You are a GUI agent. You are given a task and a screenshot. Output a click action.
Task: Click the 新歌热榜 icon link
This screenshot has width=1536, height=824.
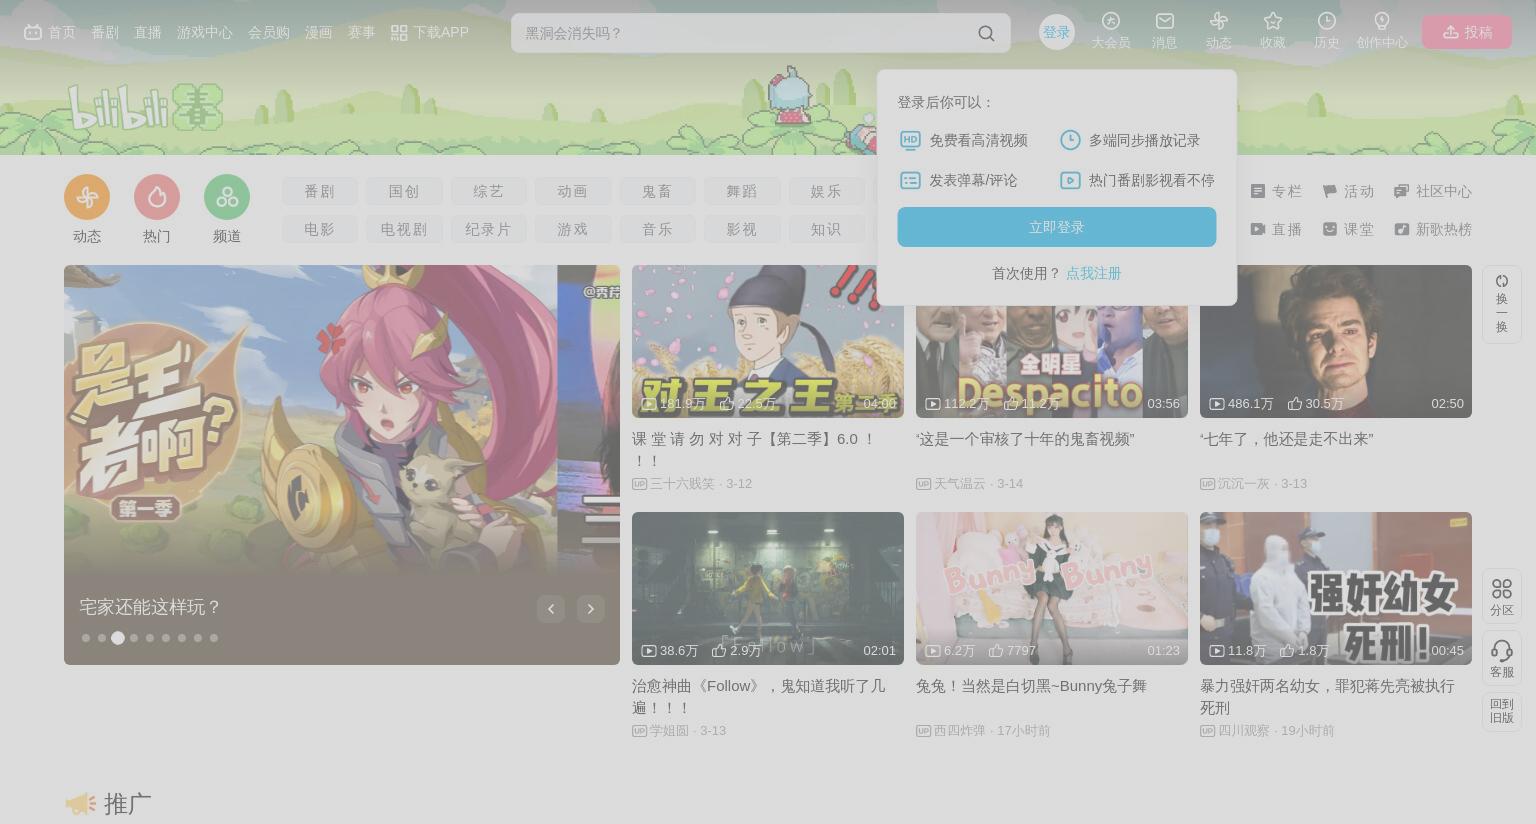pyautogui.click(x=1401, y=229)
